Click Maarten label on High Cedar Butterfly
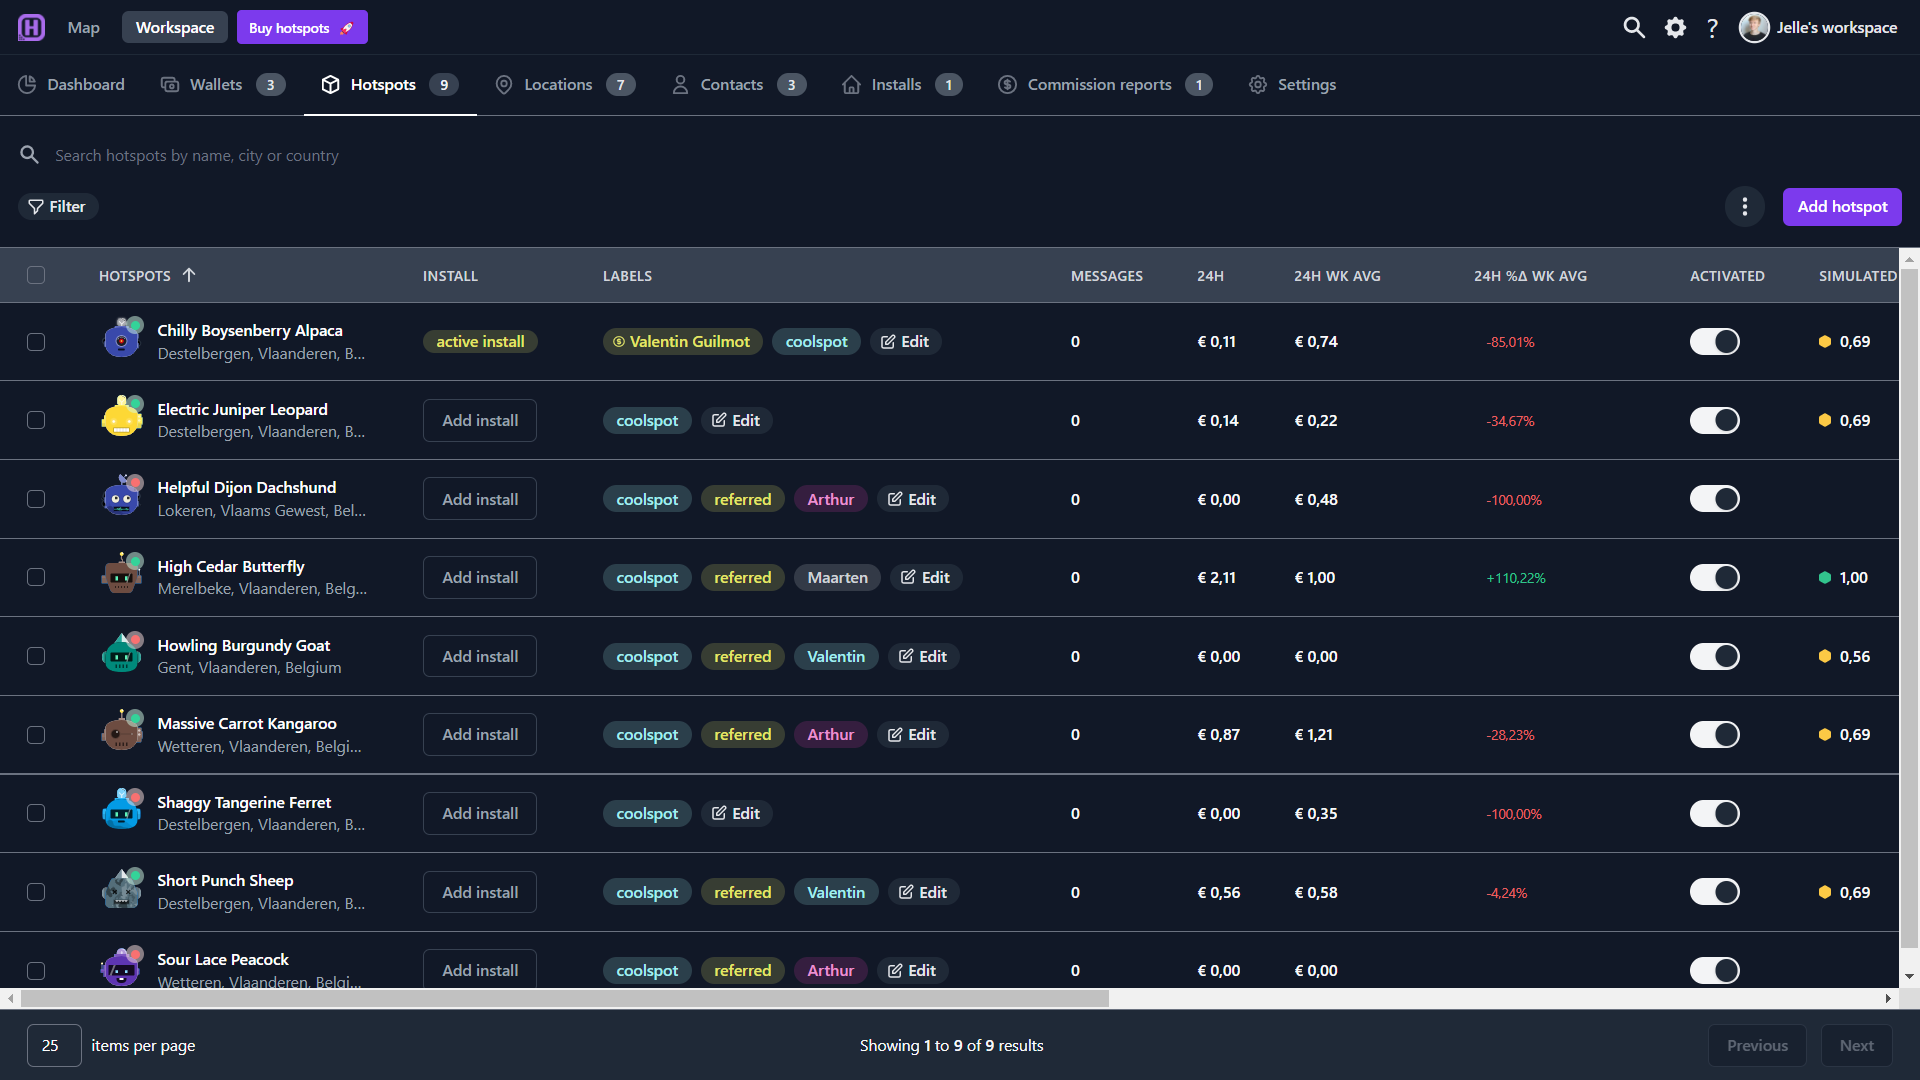1920x1080 pixels. click(x=838, y=577)
